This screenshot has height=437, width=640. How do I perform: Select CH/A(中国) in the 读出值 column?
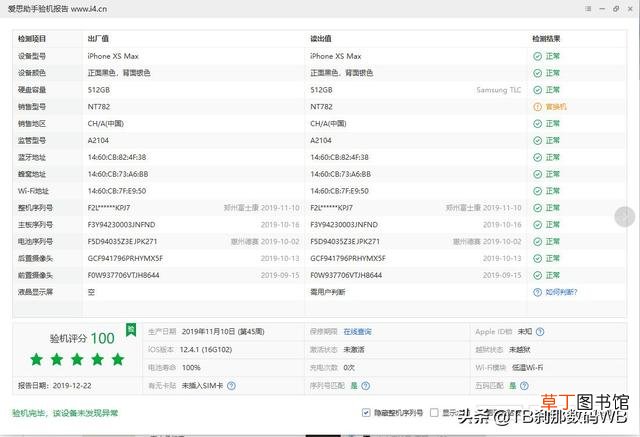(328, 124)
